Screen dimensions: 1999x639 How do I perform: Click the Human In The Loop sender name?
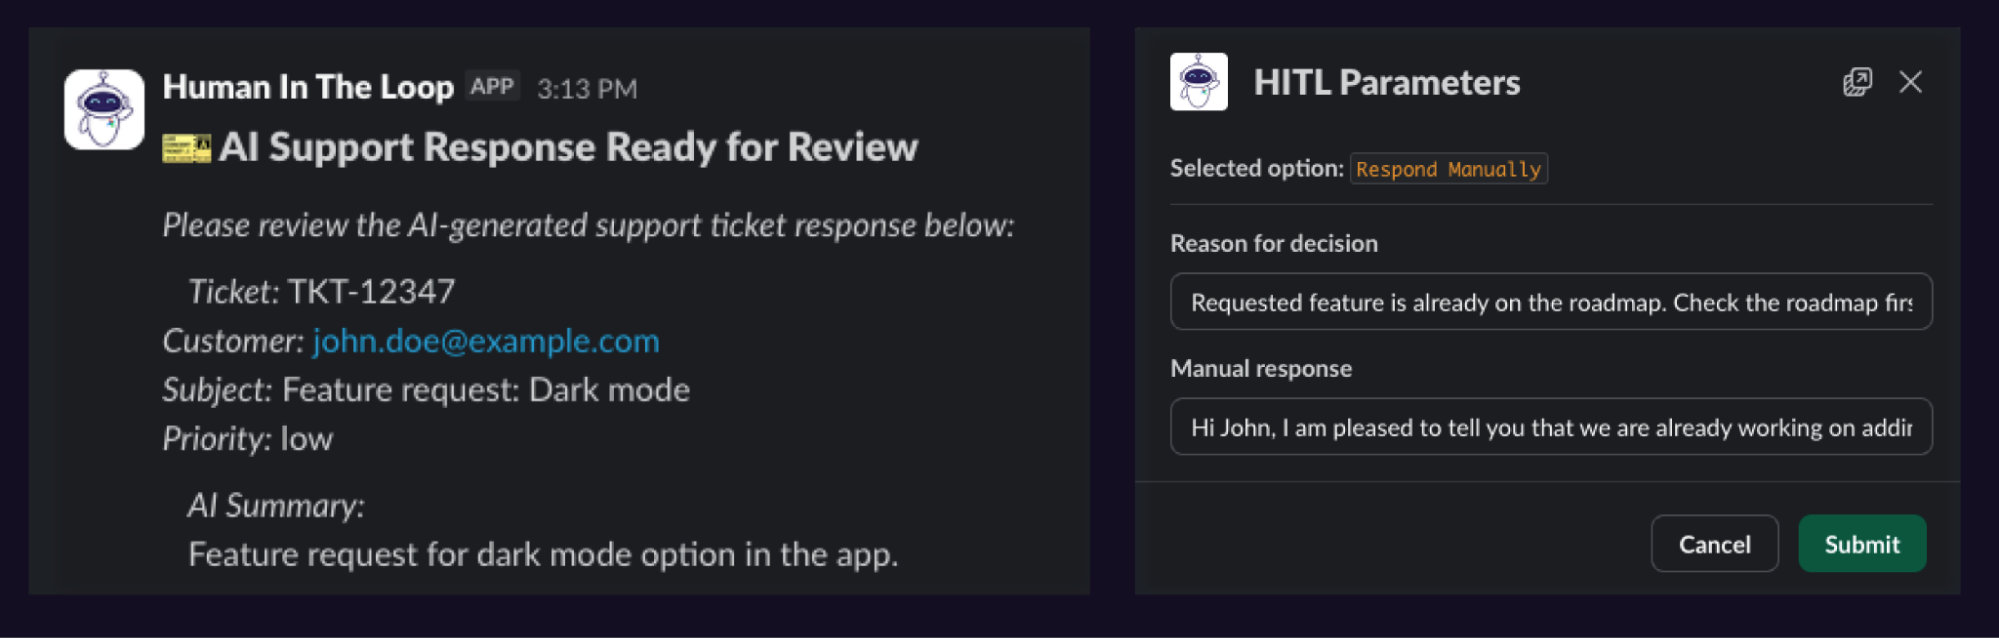point(308,87)
